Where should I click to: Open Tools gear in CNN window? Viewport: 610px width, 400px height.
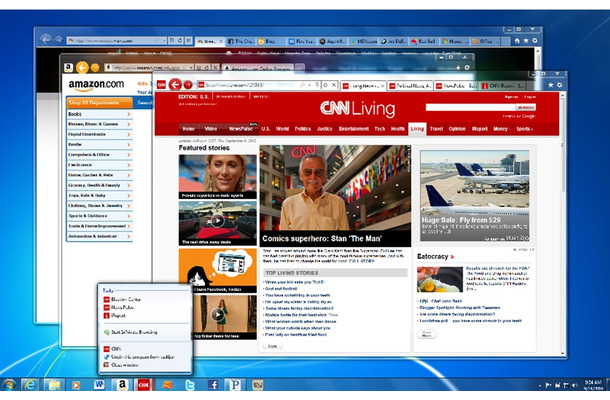[x=559, y=84]
